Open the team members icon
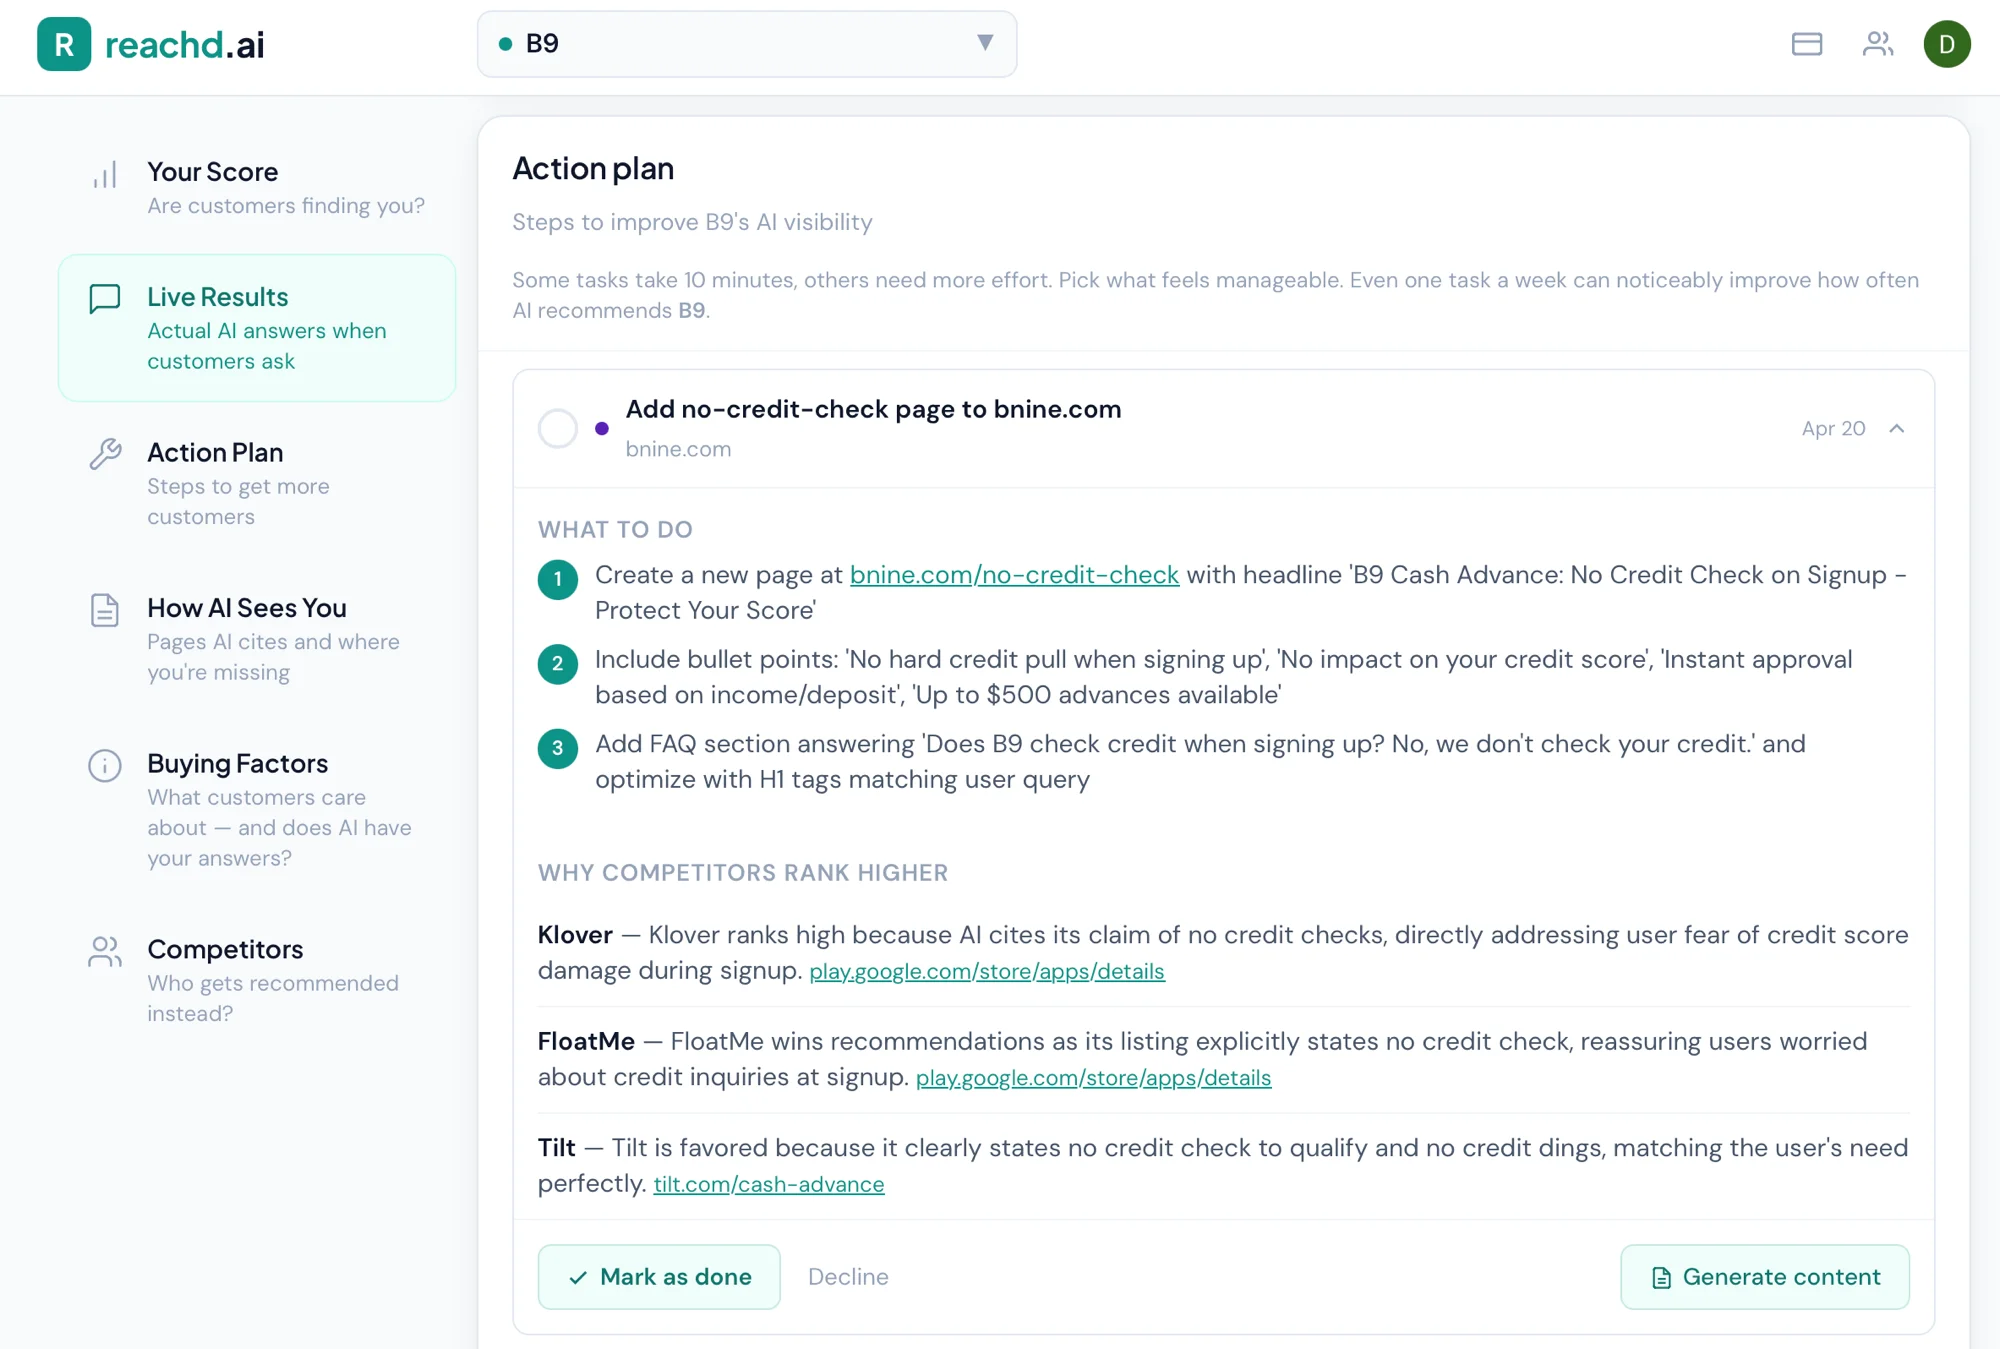This screenshot has width=2000, height=1349. point(1878,44)
